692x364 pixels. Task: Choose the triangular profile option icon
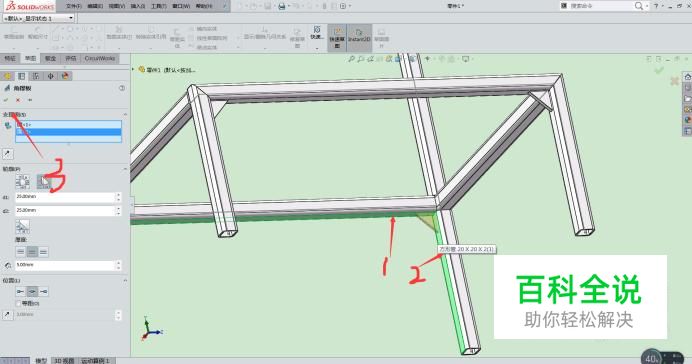(x=44, y=181)
